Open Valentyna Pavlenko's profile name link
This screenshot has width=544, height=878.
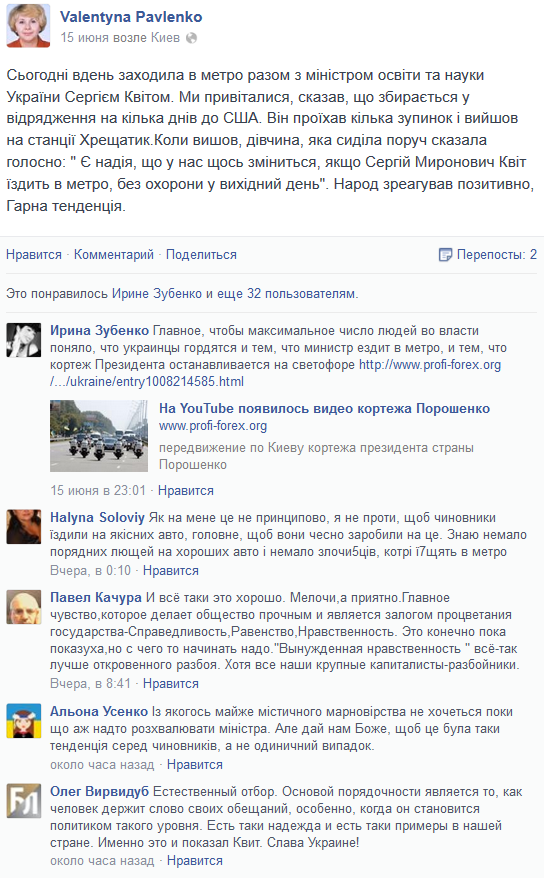(x=131, y=17)
